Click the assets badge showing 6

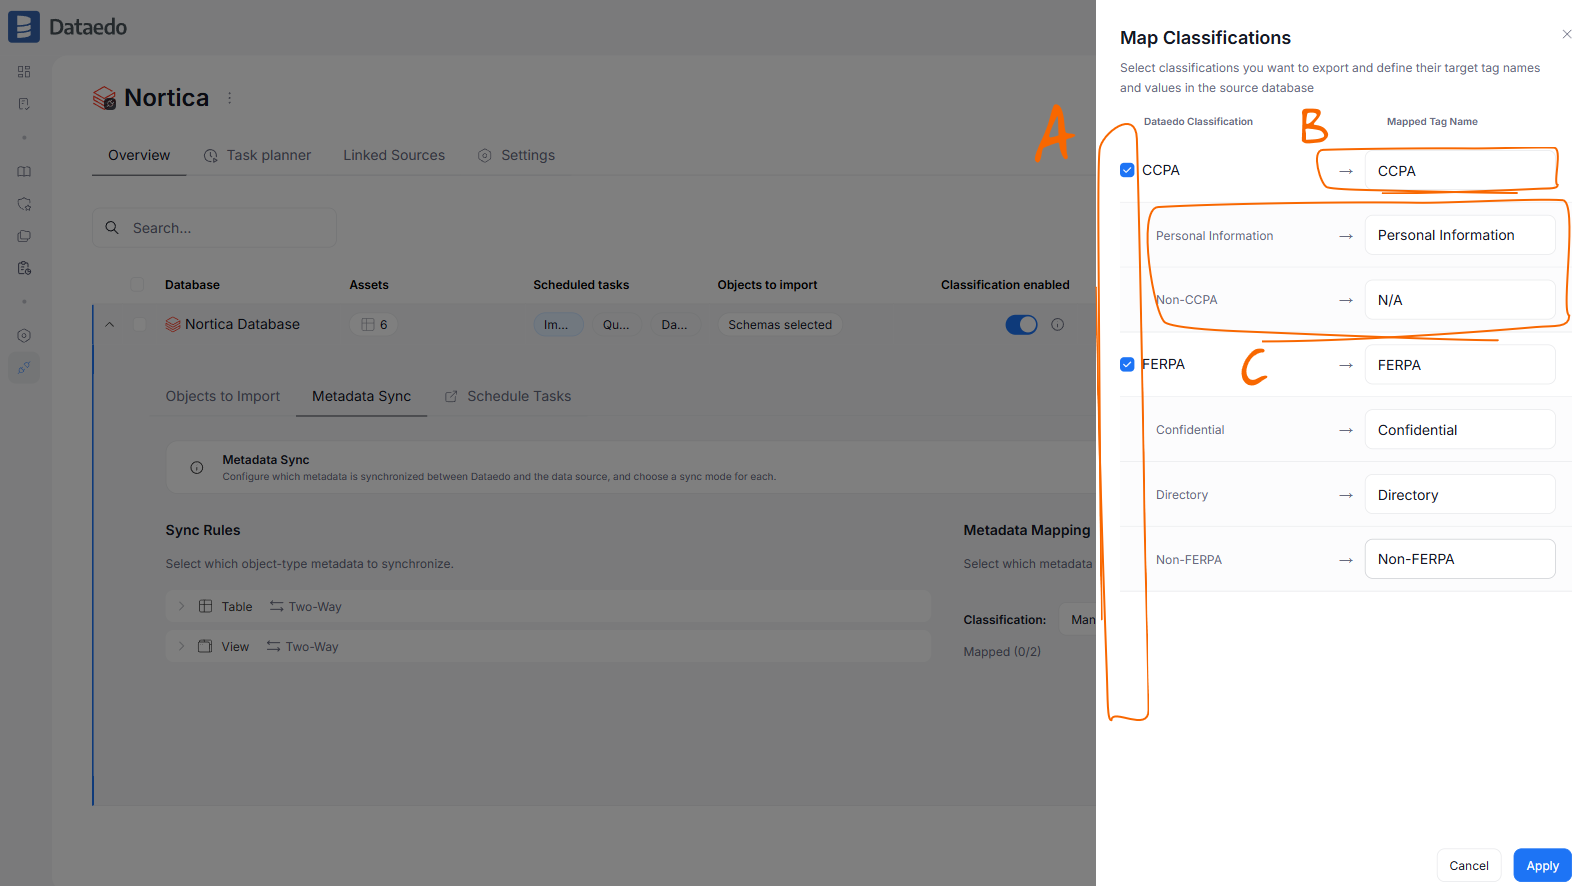(x=374, y=325)
